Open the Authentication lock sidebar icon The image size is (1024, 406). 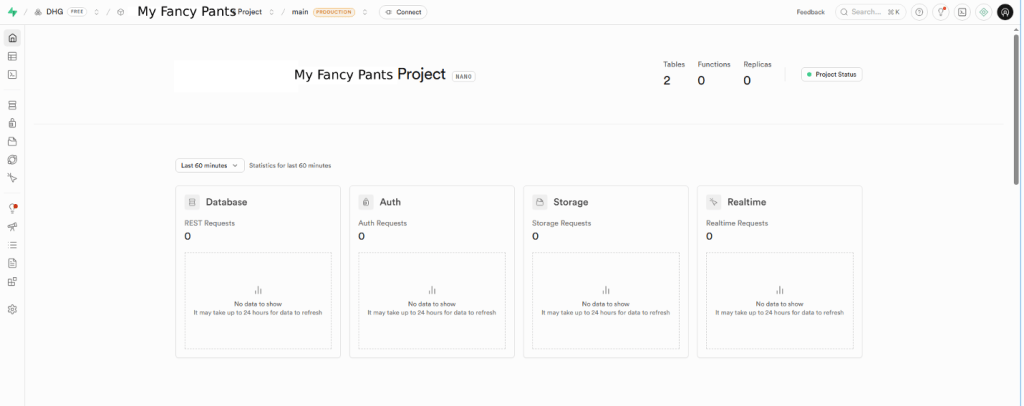(x=12, y=123)
